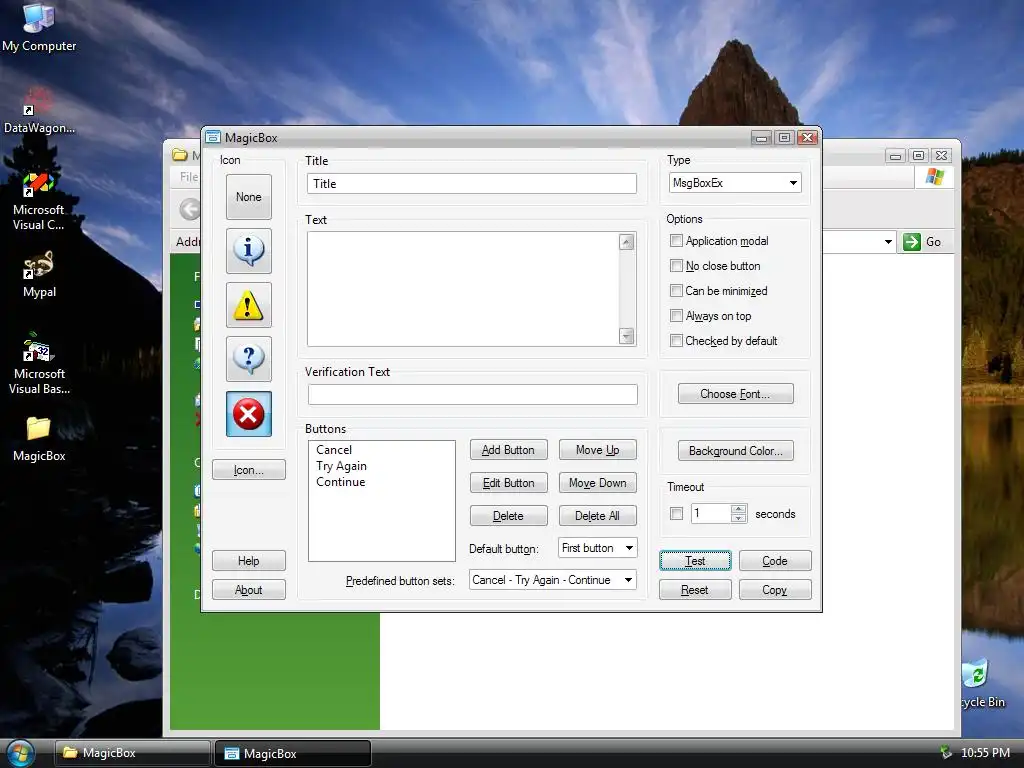Switch to MagicBox app taskbar item
1024x768 pixels.
tap(293, 753)
